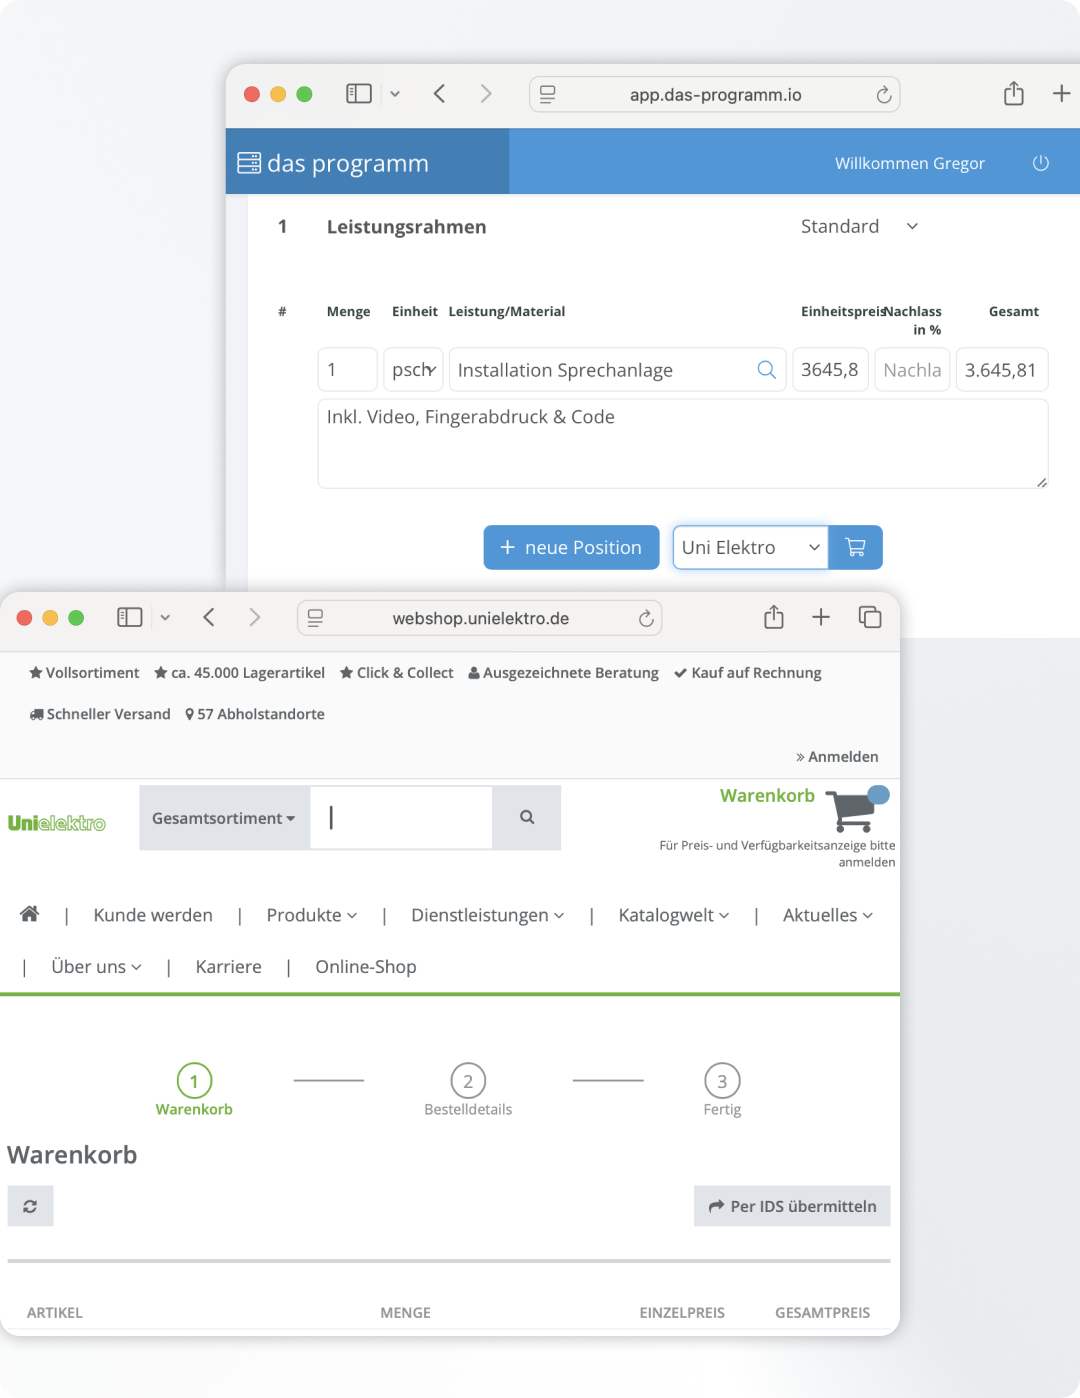1080x1398 pixels.
Task: Open webshop sidebar options chevron
Action: (165, 618)
